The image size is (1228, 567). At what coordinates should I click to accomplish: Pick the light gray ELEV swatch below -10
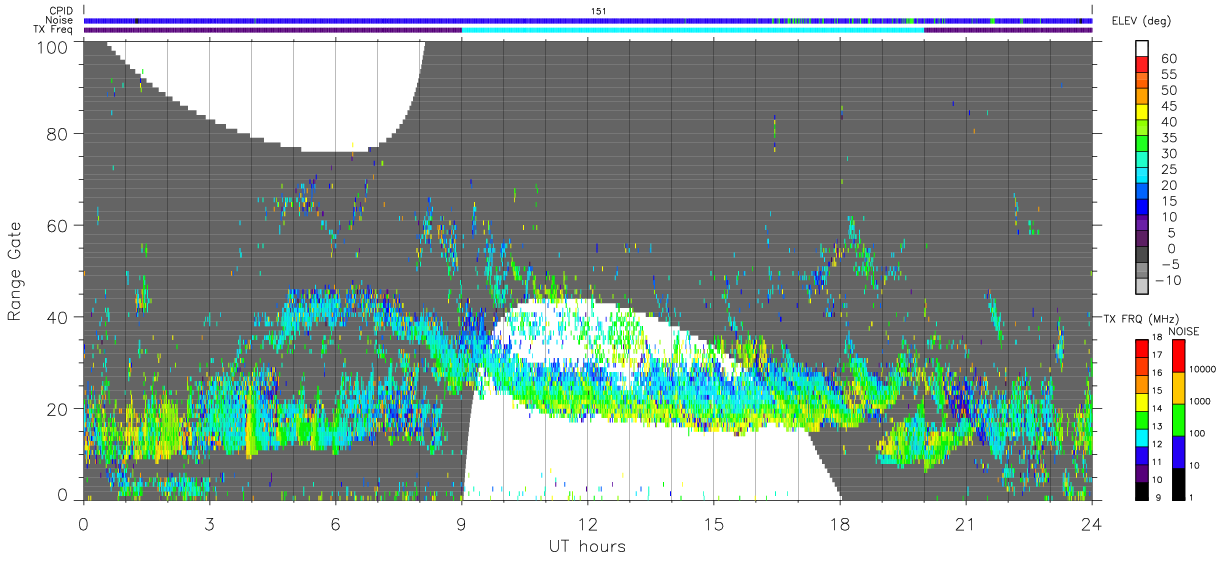1142,287
